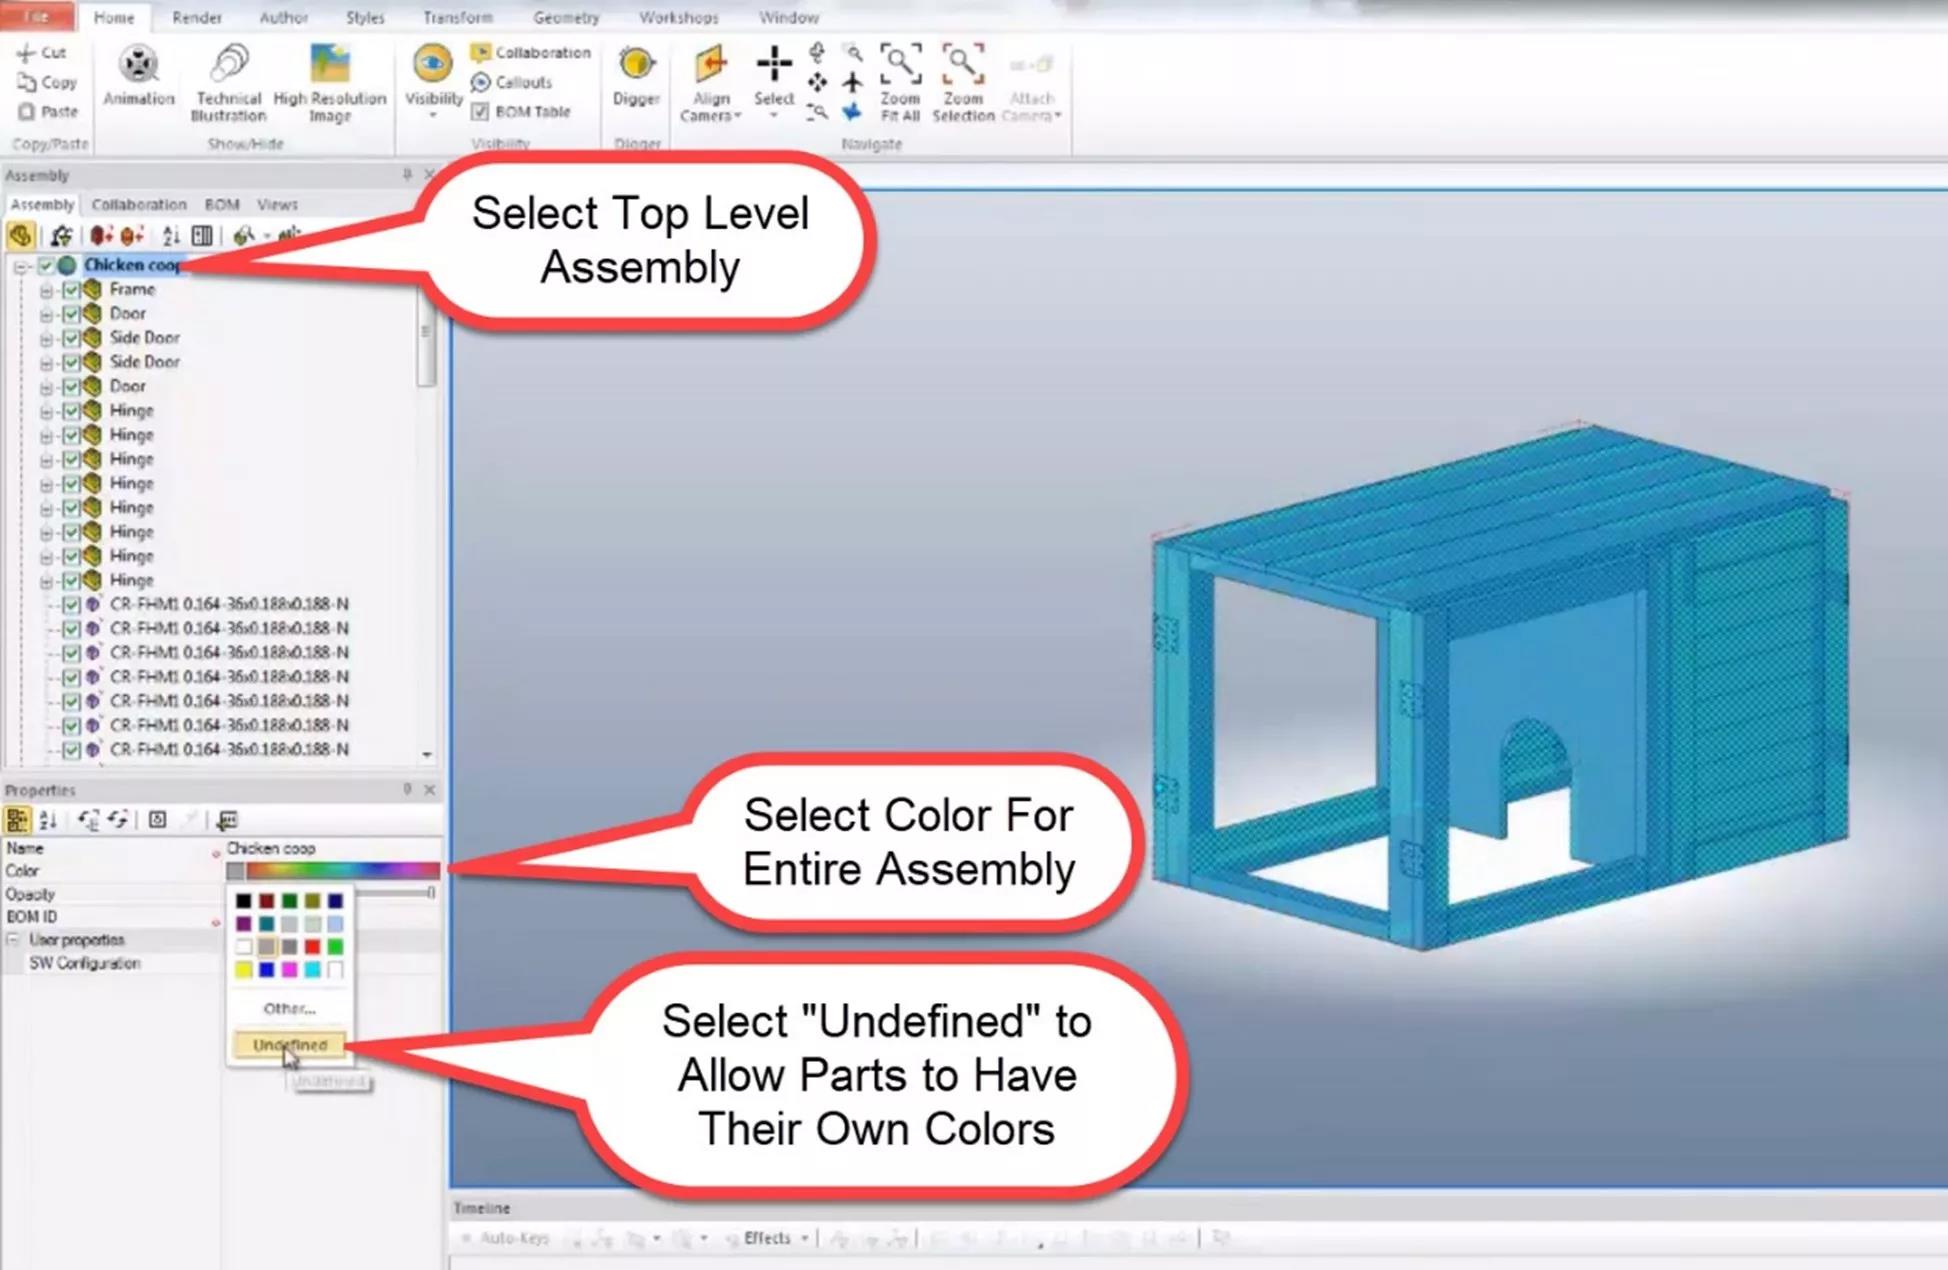Switch to BOM panel tab
The image size is (1948, 1270).
[x=222, y=204]
